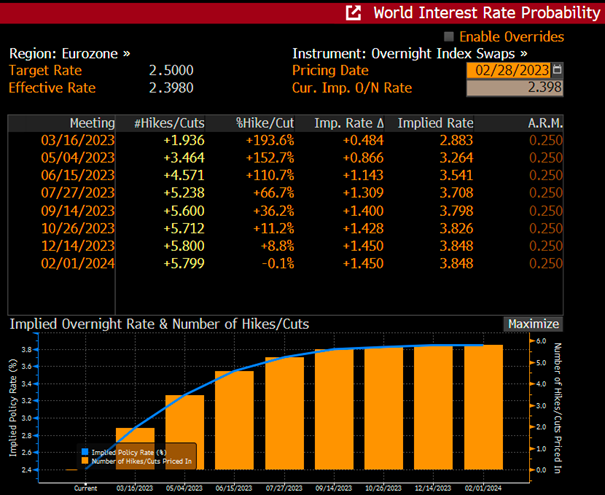
Task: Maximize the implied overnight rate chart
Action: point(533,324)
